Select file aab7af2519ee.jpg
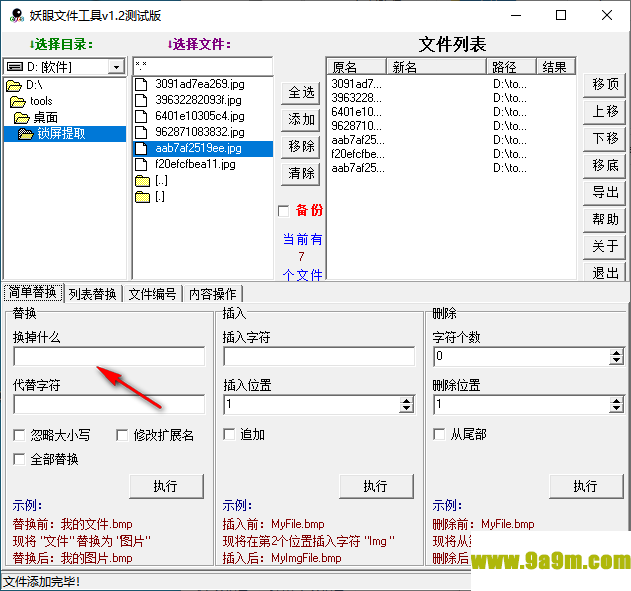631x591 pixels. point(202,148)
